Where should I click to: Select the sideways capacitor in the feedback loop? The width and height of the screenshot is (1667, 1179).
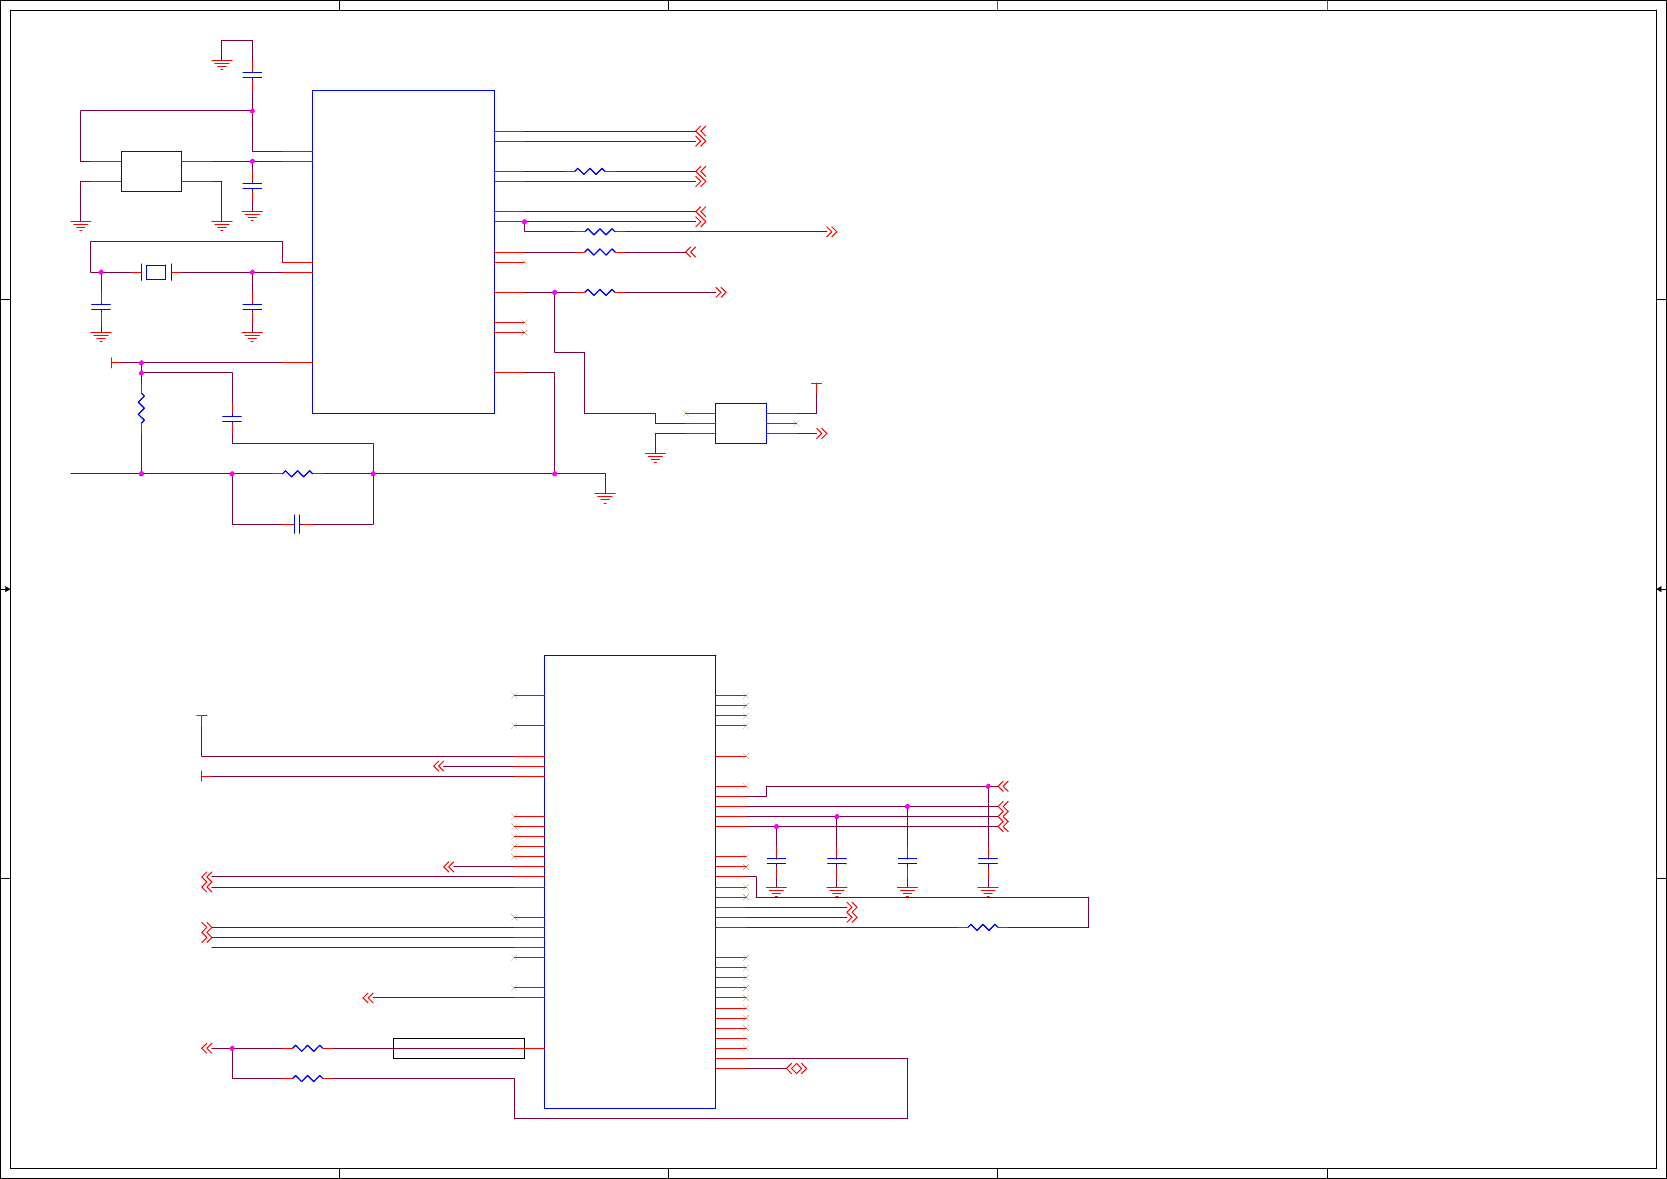(x=297, y=524)
